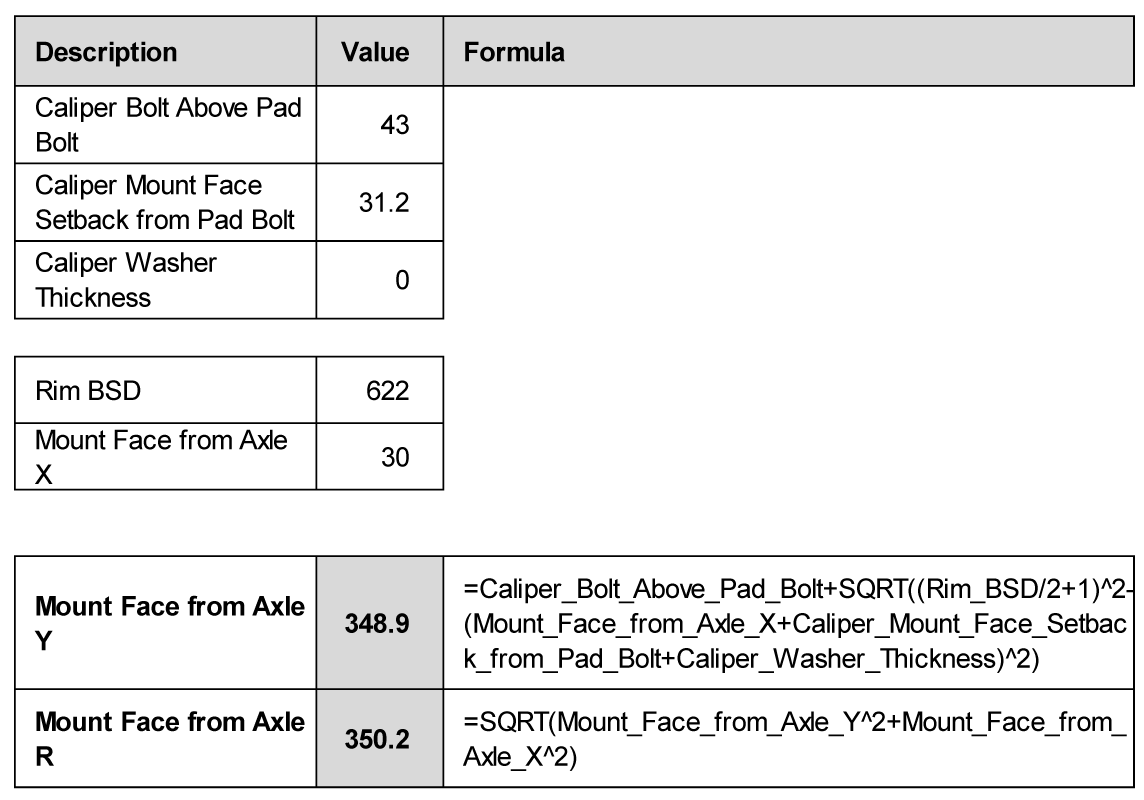Image resolution: width=1144 pixels, height=800 pixels.
Task: Select the Caliper Bolt Above Pad Bolt label
Action: click(x=168, y=124)
